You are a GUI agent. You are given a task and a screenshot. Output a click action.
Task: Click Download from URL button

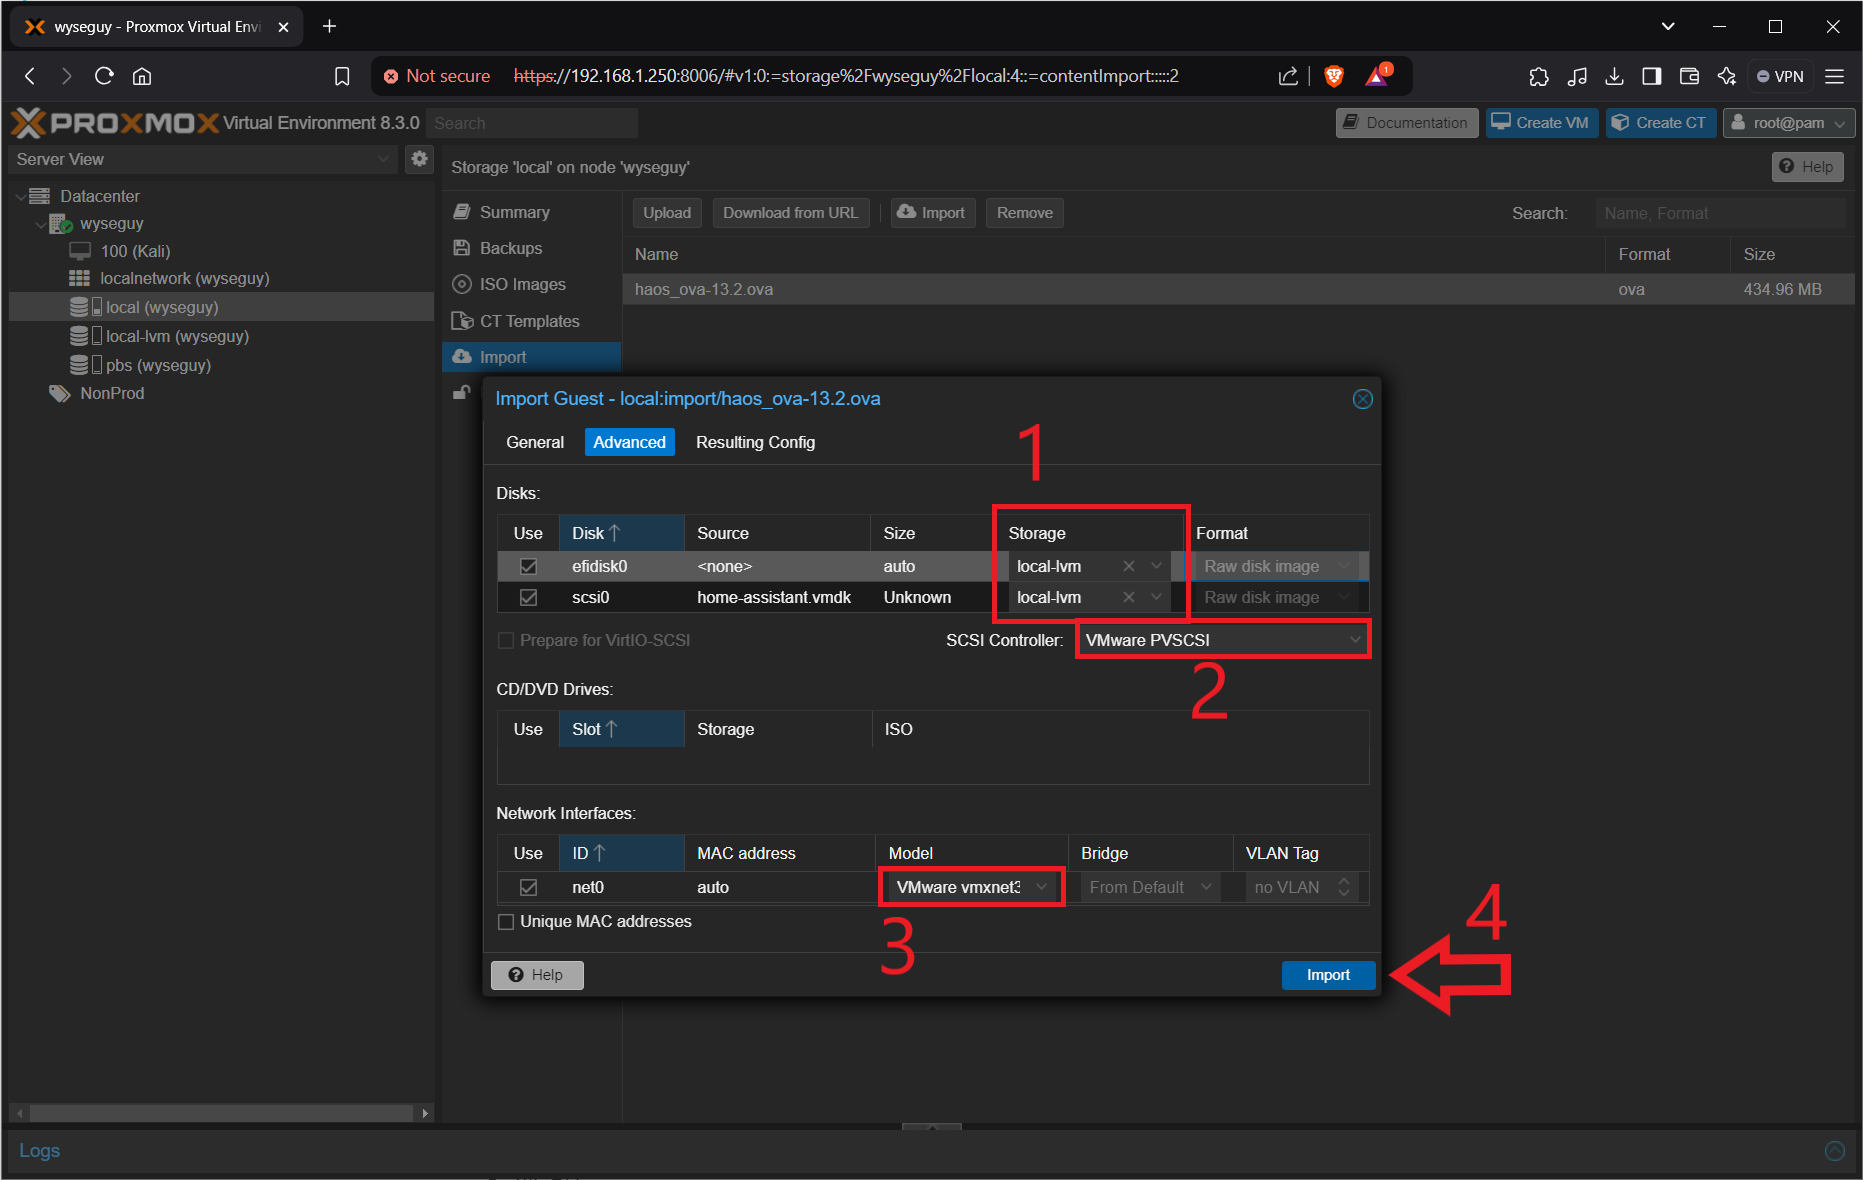(790, 213)
